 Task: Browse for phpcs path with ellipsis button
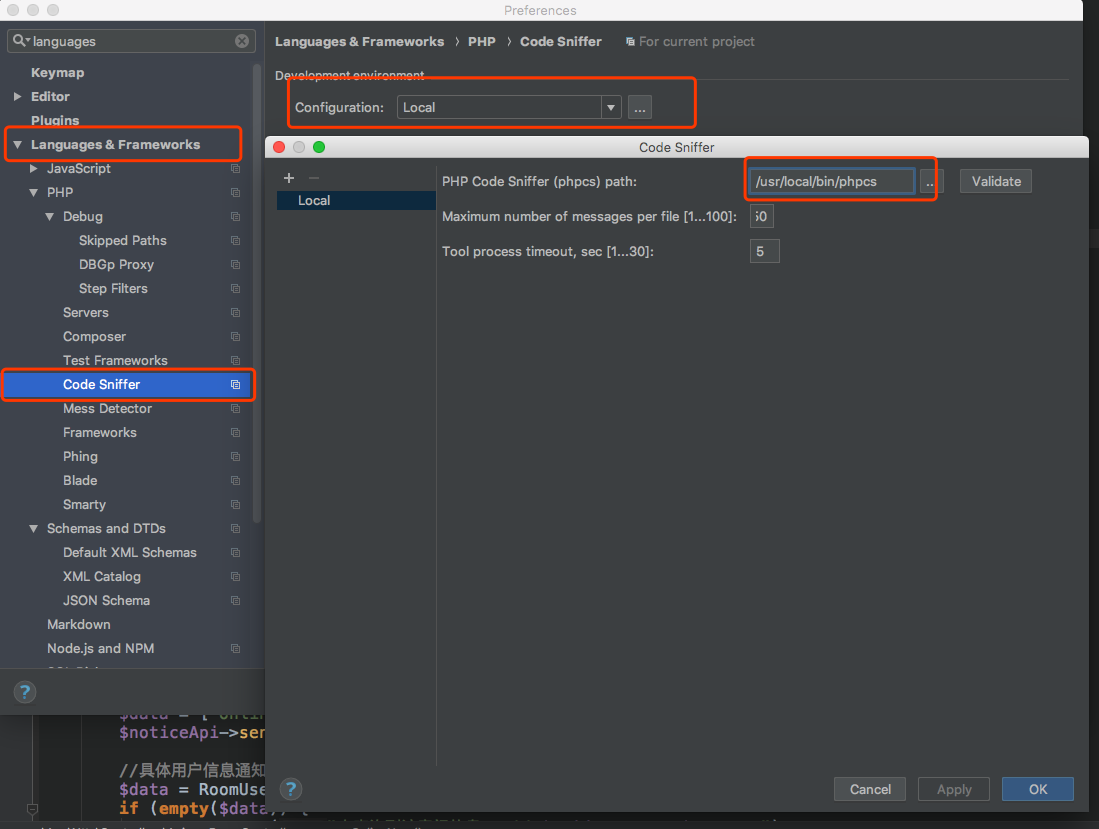pos(931,181)
